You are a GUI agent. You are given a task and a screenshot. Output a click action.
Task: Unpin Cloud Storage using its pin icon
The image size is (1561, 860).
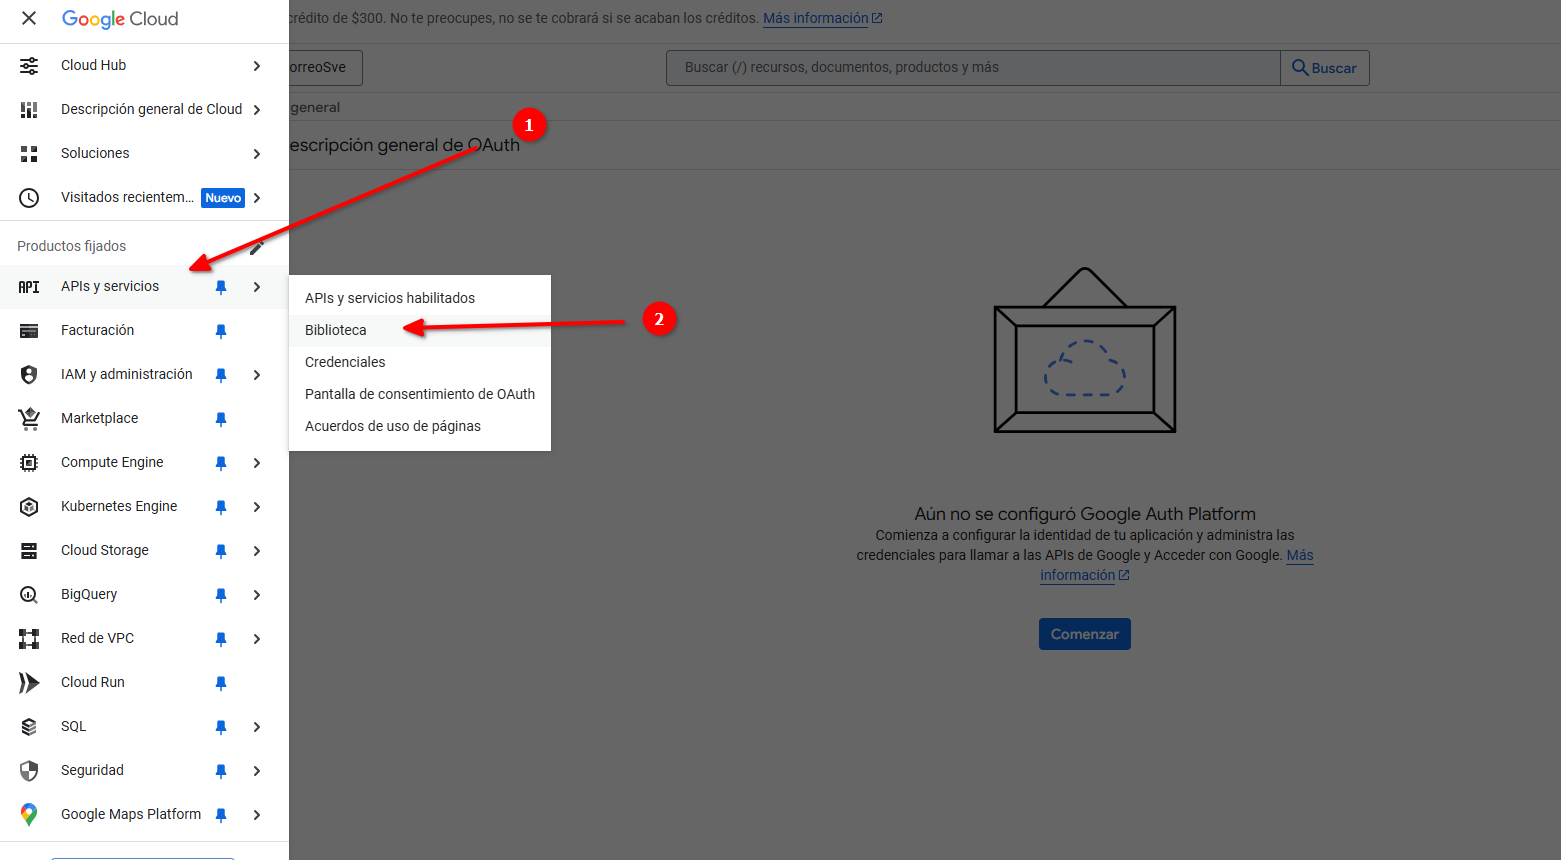tap(221, 551)
